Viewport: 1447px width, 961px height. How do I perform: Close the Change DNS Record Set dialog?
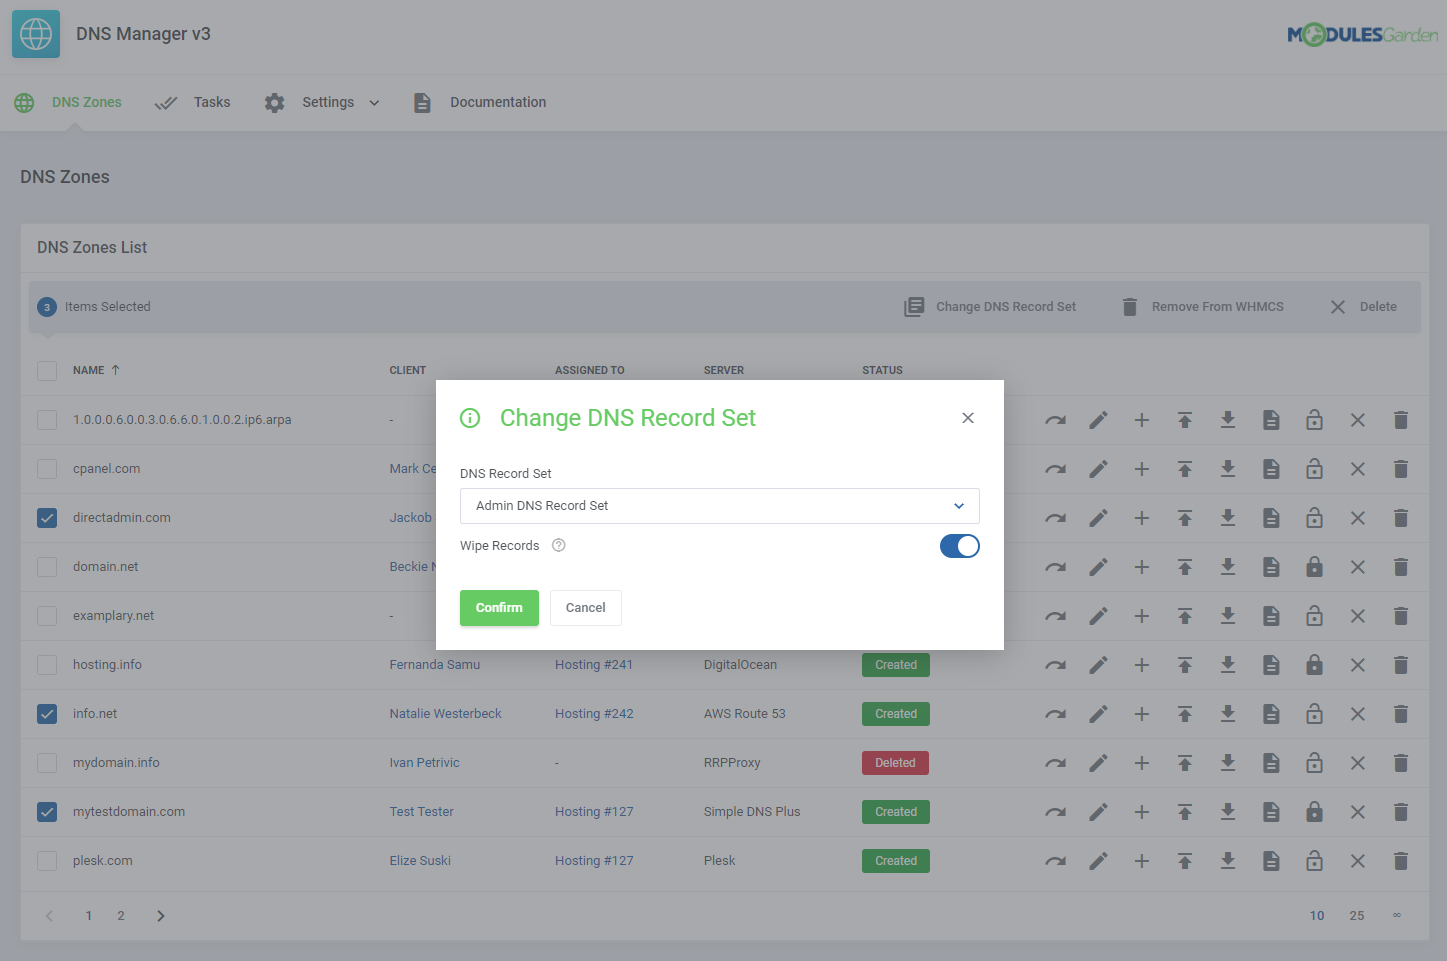(x=968, y=418)
